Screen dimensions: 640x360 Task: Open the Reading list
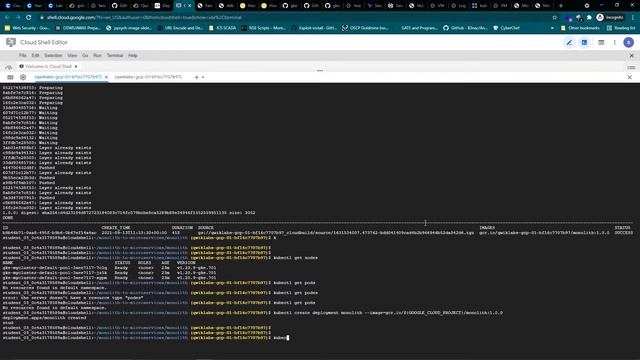(621, 28)
